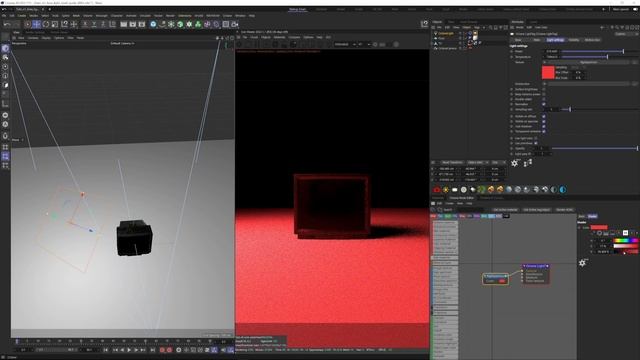Select the highlighted Move tool
640x360 pixels.
[x=36, y=24]
